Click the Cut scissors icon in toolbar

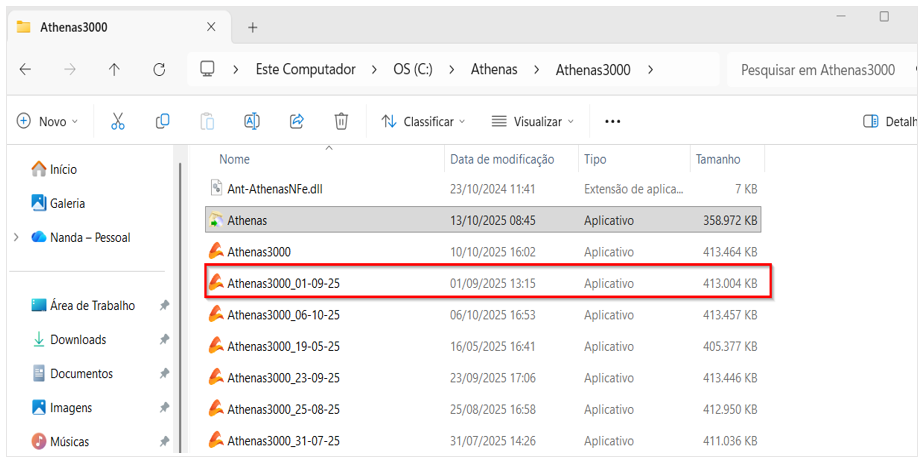[x=117, y=121]
